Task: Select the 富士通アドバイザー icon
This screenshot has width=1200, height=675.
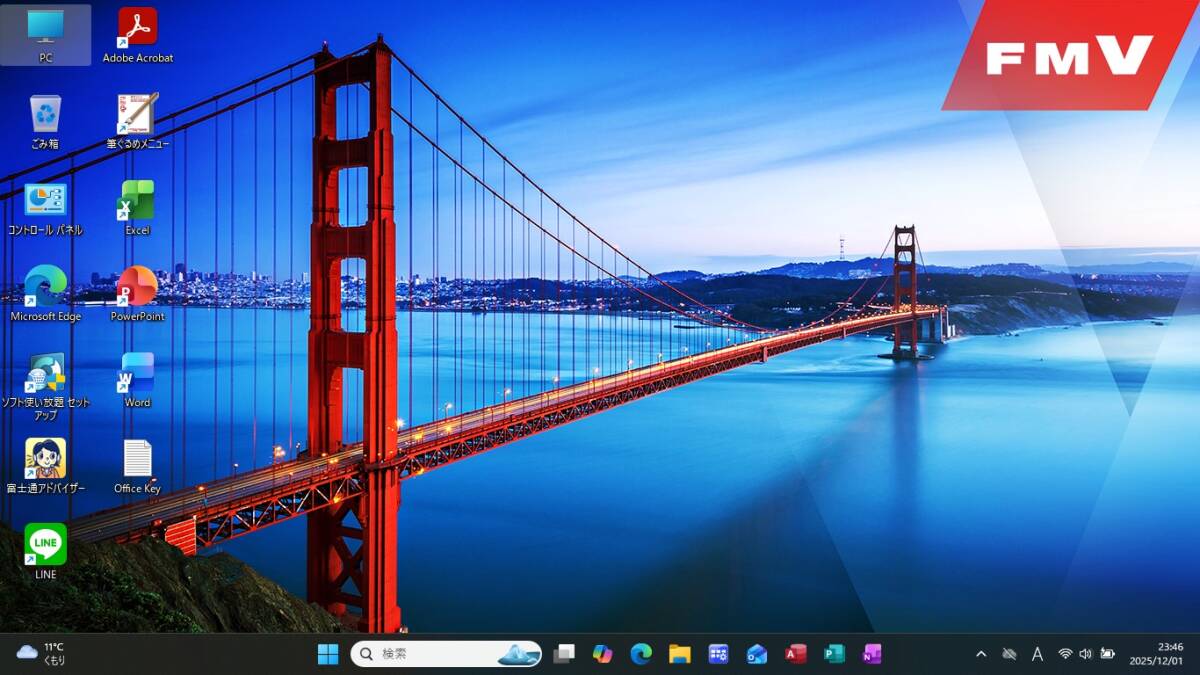Action: 45,460
